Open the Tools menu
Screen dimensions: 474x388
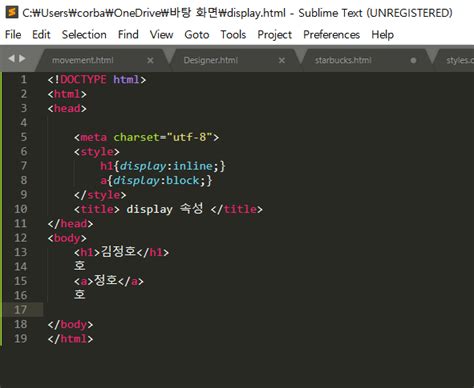pos(233,34)
